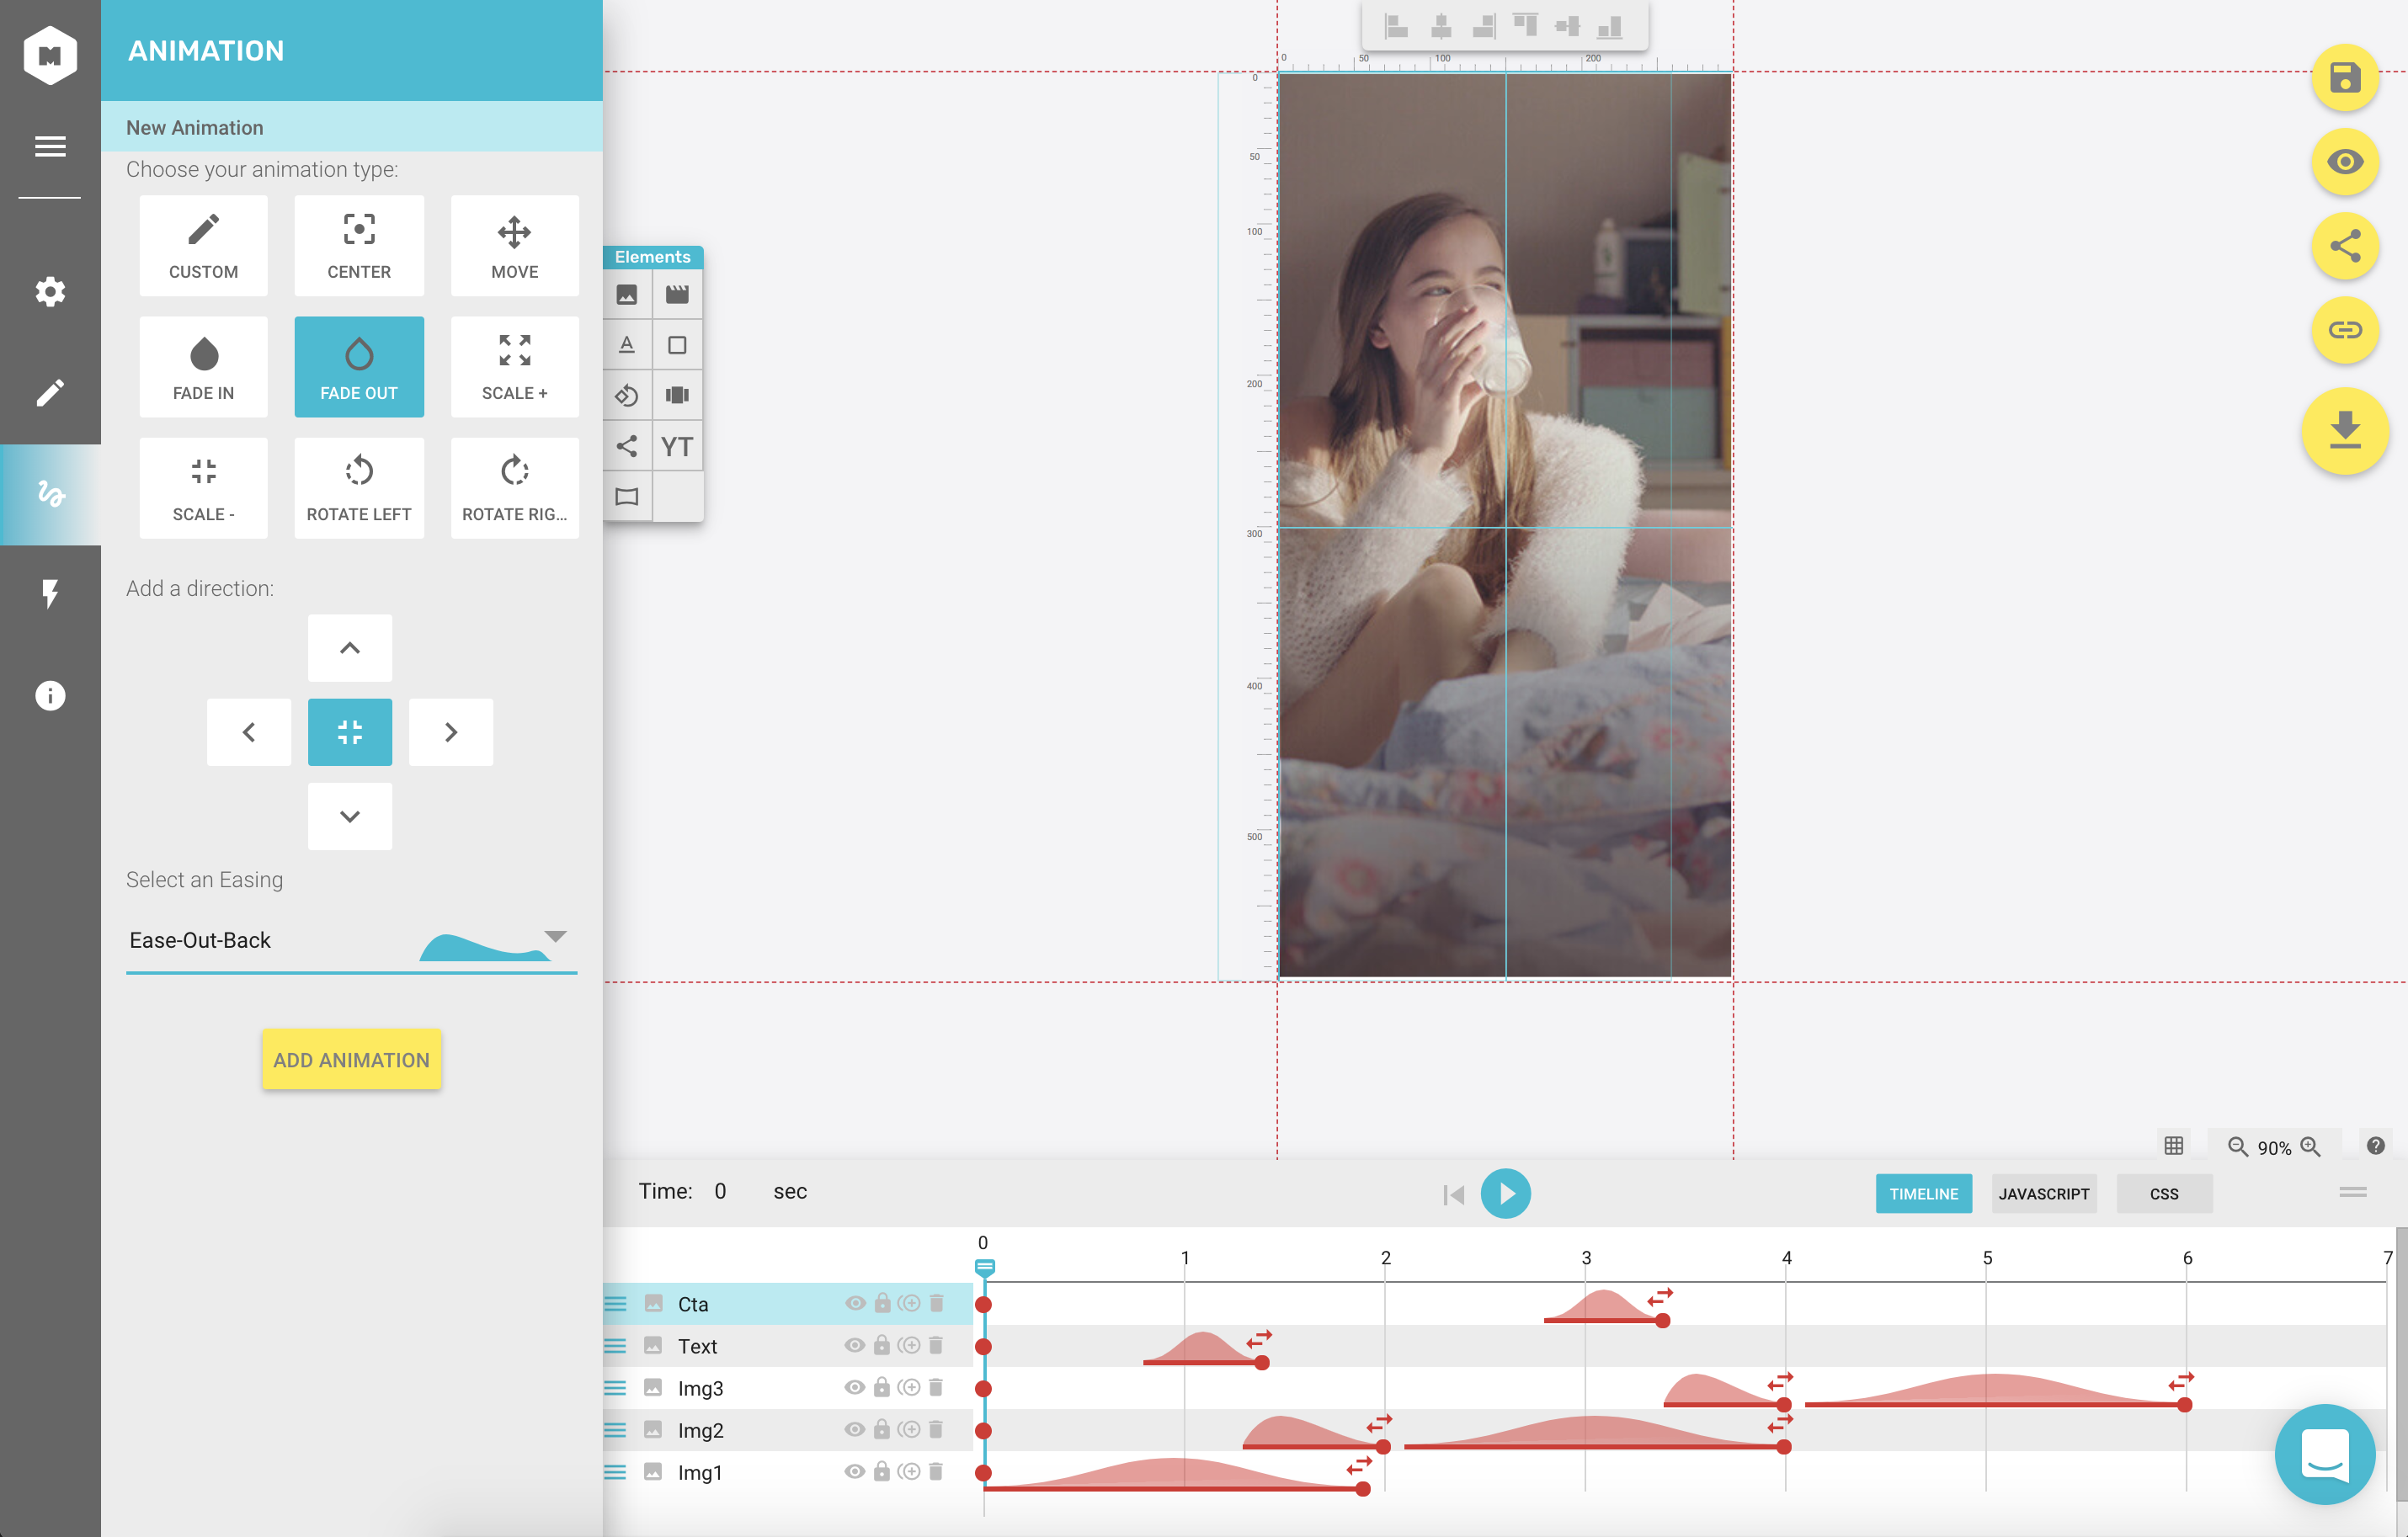Open preview with the yellow eye button
This screenshot has width=2408, height=1537.
click(x=2344, y=162)
